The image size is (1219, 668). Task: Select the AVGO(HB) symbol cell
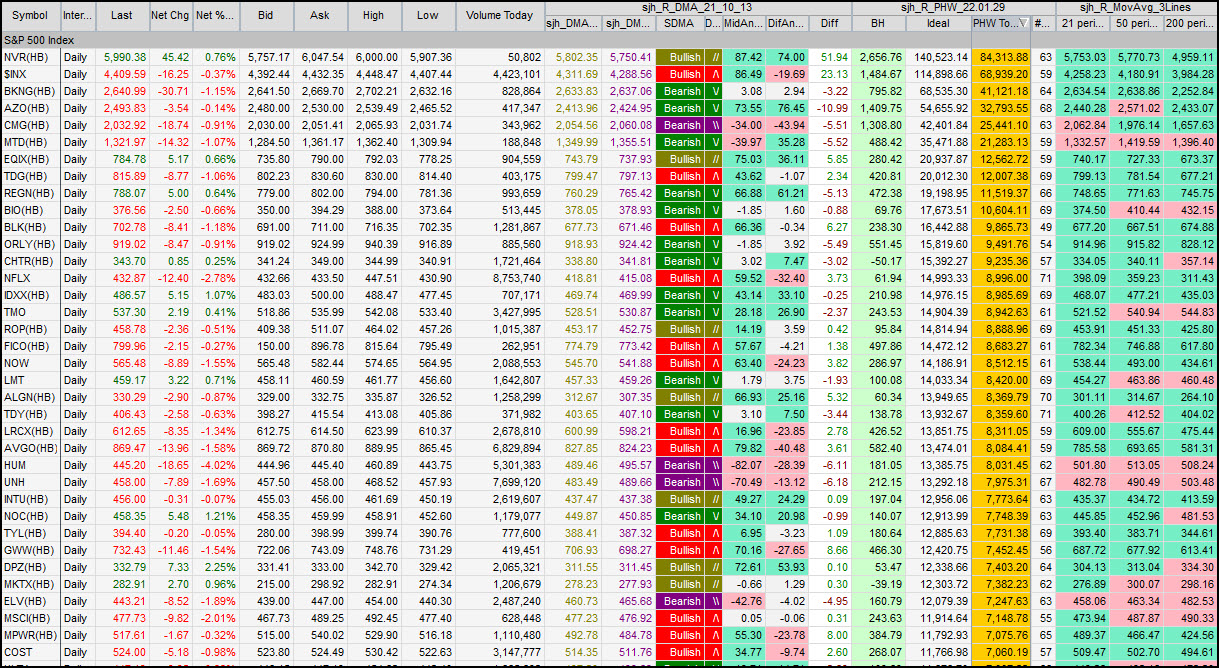(30, 448)
